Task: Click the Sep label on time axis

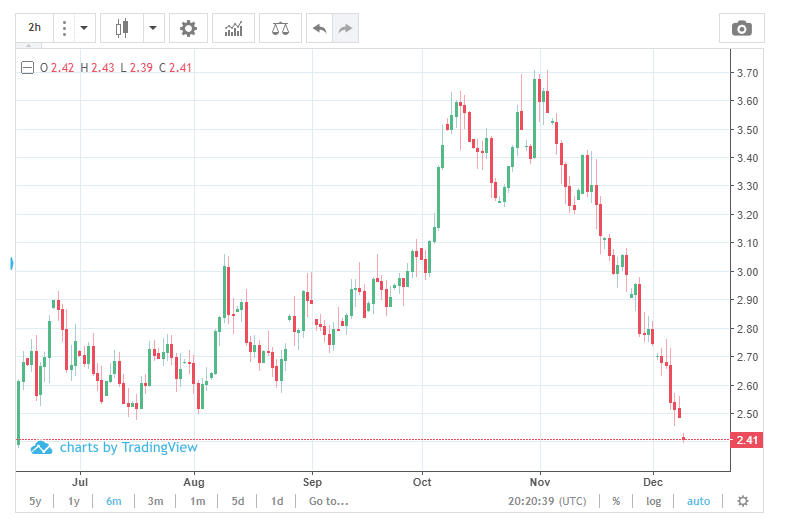Action: coord(312,482)
